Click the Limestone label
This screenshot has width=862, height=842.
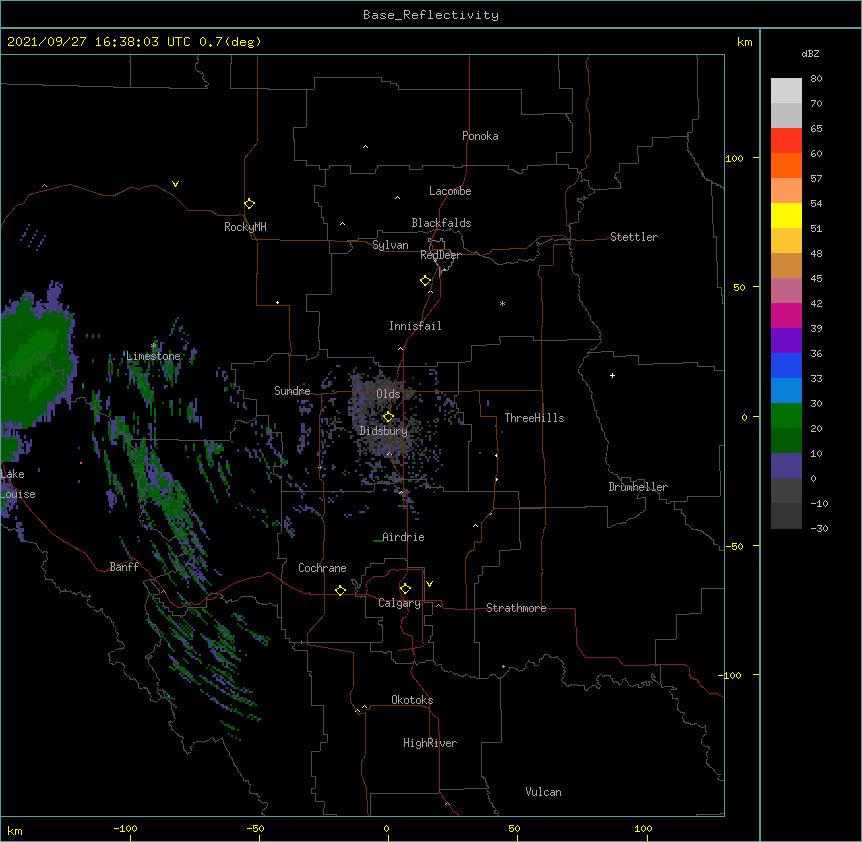pyautogui.click(x=153, y=356)
